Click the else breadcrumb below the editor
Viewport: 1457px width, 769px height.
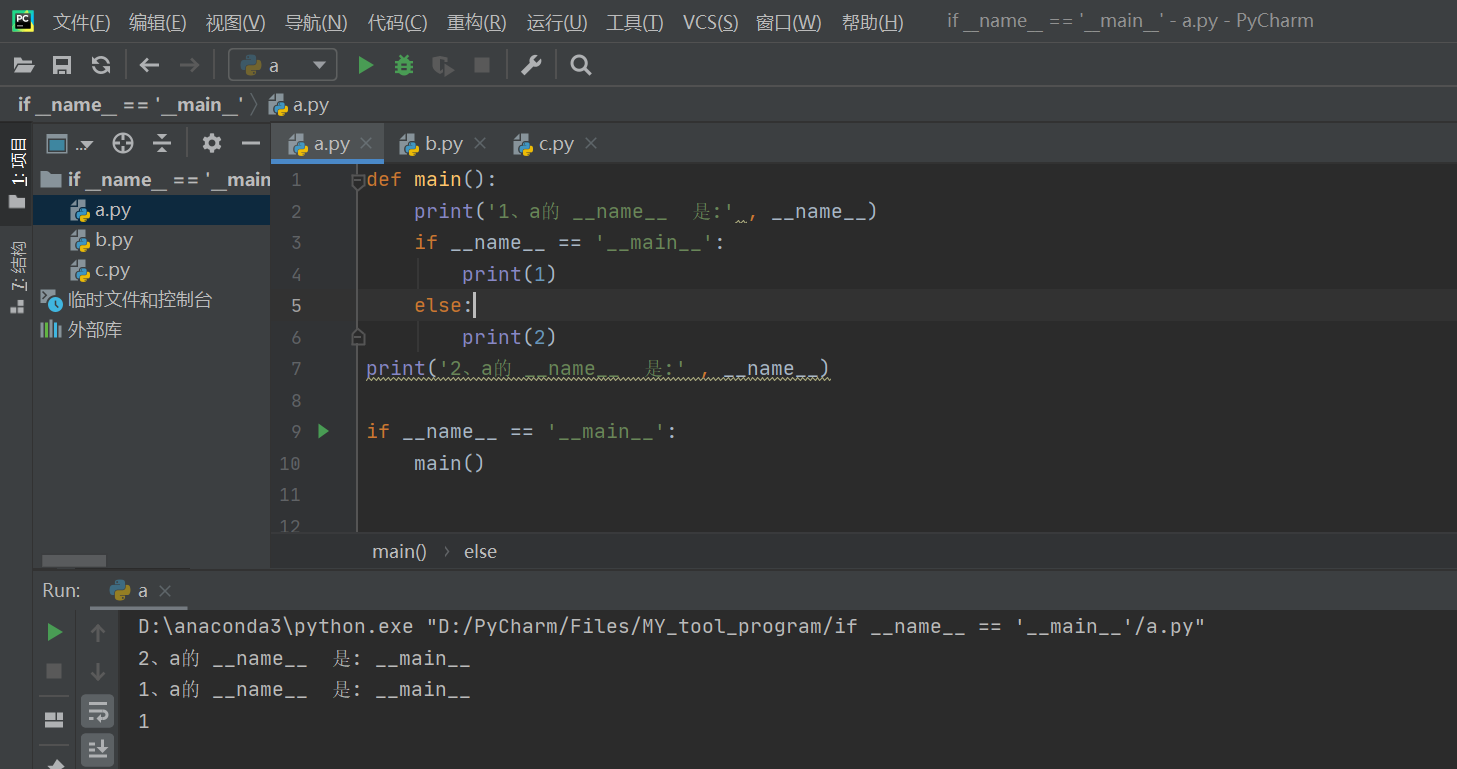pos(480,552)
